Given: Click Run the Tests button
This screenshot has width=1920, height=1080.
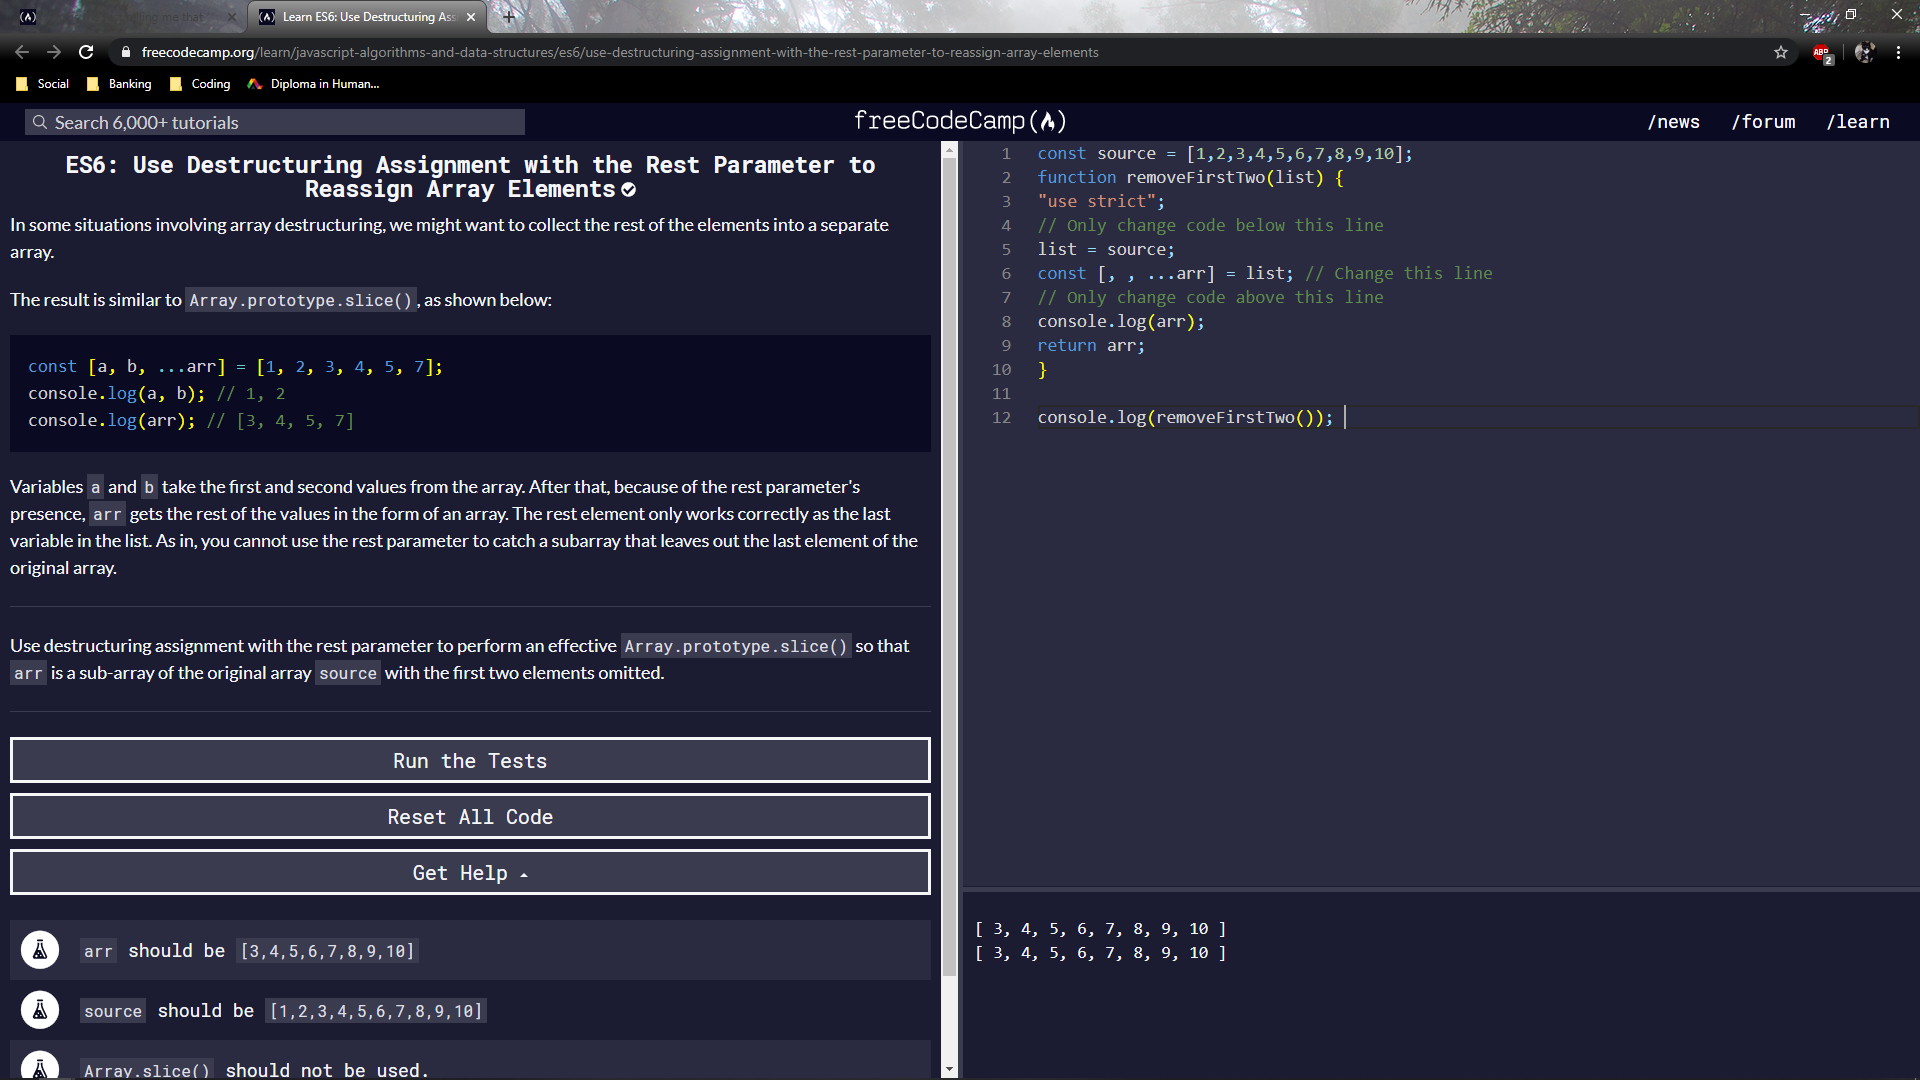Looking at the screenshot, I should (x=470, y=760).
